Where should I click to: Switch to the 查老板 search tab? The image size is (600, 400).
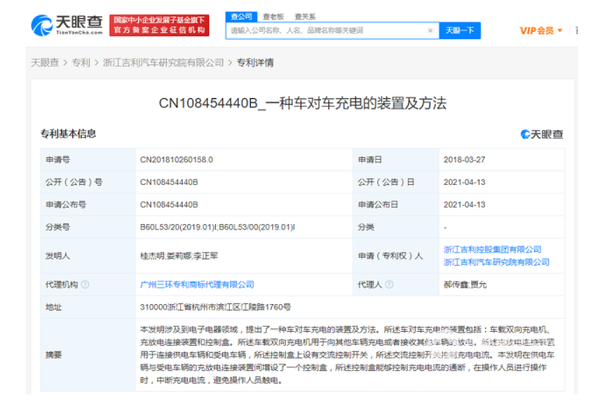point(273,16)
